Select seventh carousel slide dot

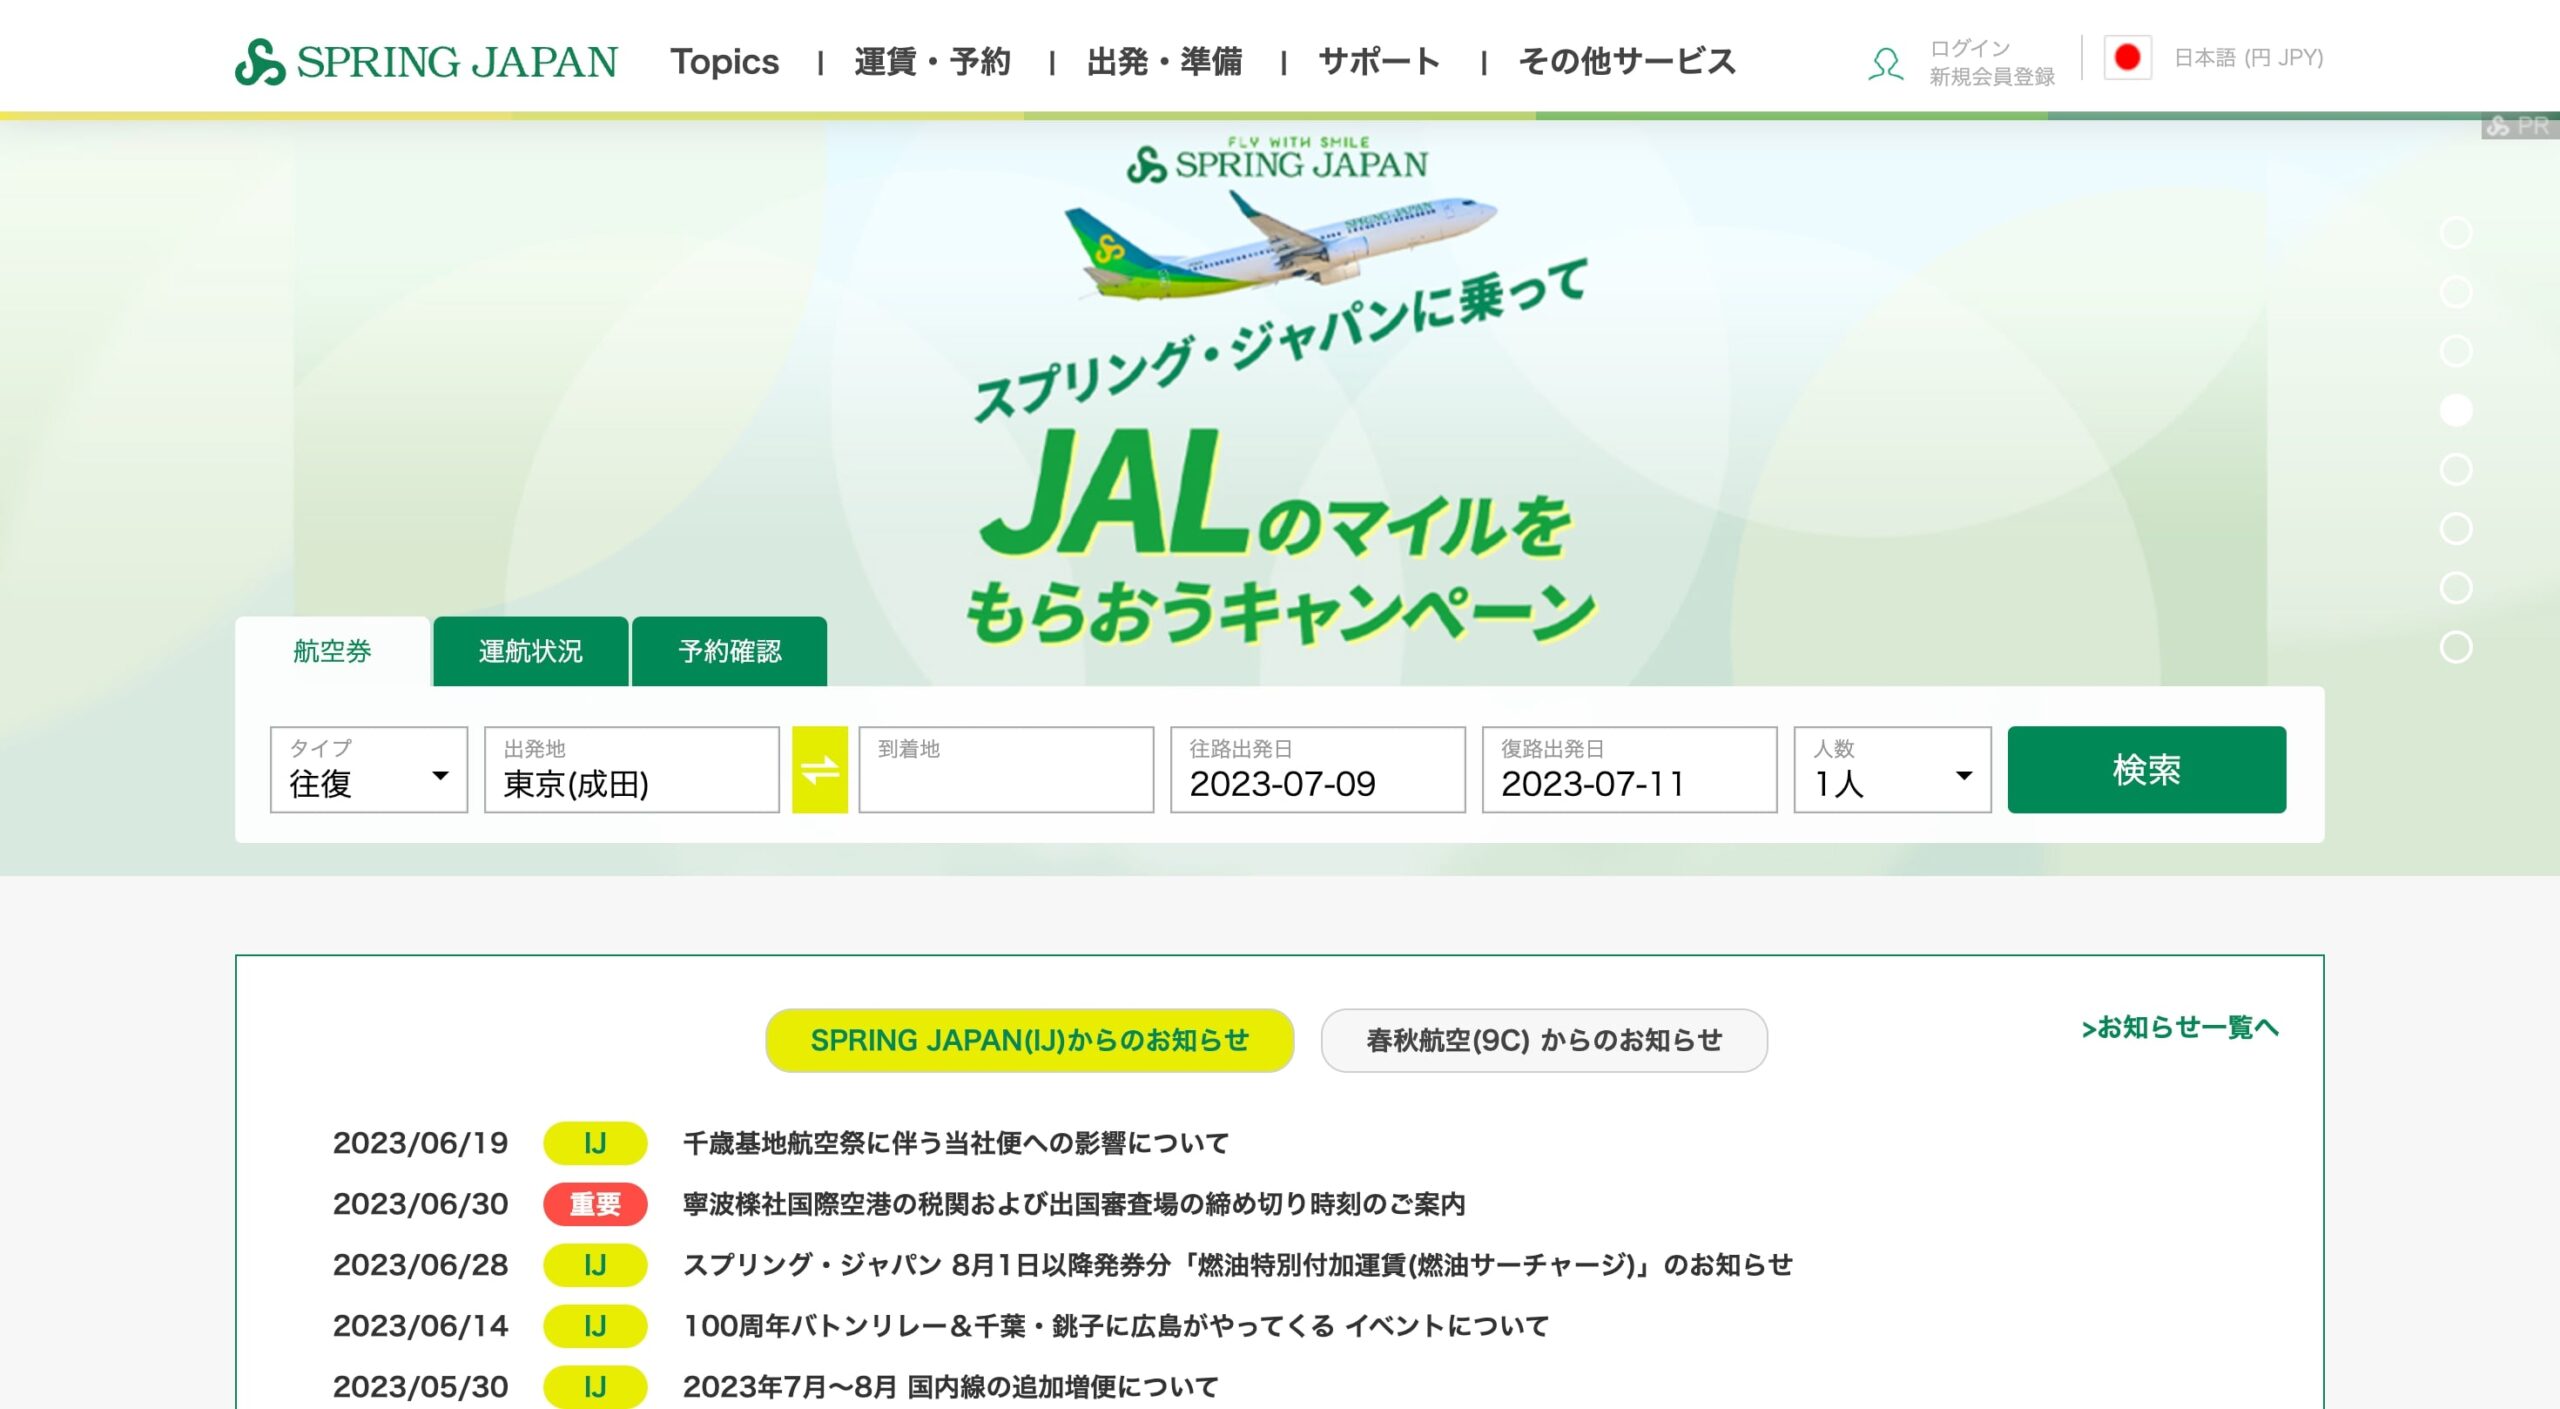coord(2456,587)
